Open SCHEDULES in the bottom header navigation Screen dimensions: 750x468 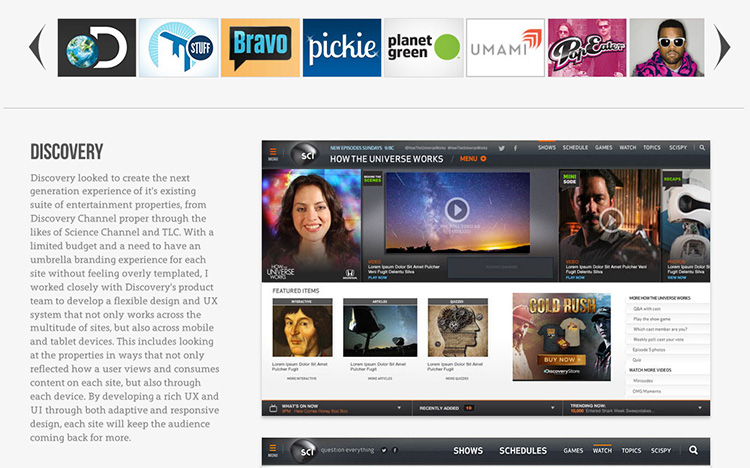click(523, 451)
